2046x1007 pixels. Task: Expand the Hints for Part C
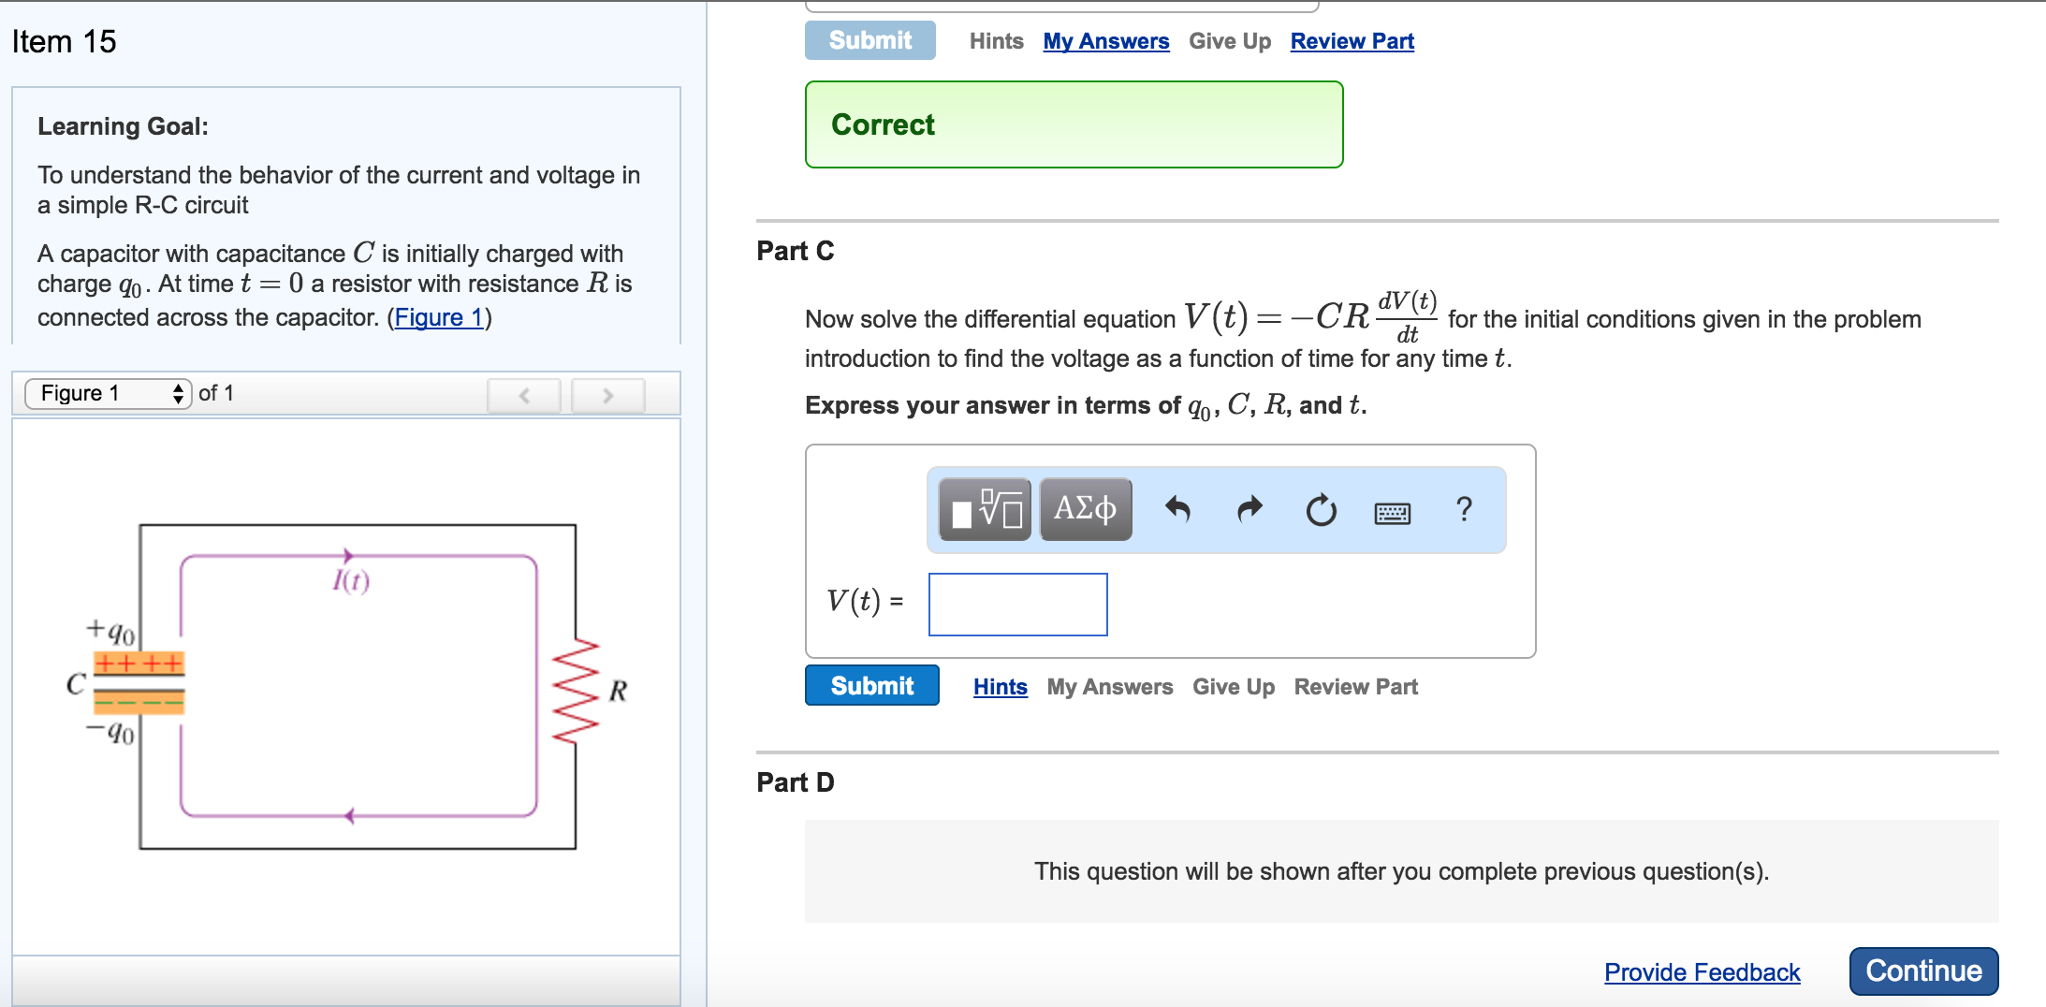pos(1000,687)
